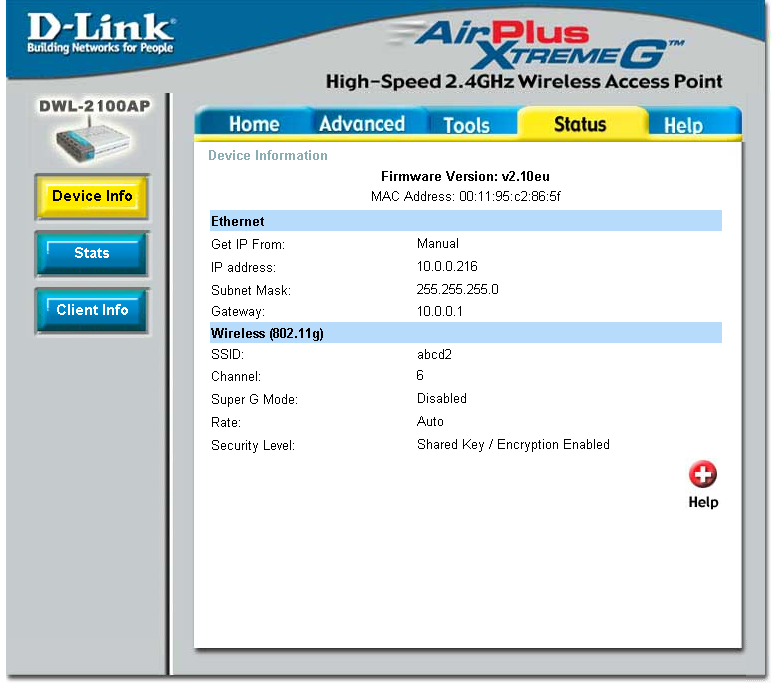This screenshot has height=687, width=776.
Task: Open the Tools tab
Action: (x=466, y=125)
